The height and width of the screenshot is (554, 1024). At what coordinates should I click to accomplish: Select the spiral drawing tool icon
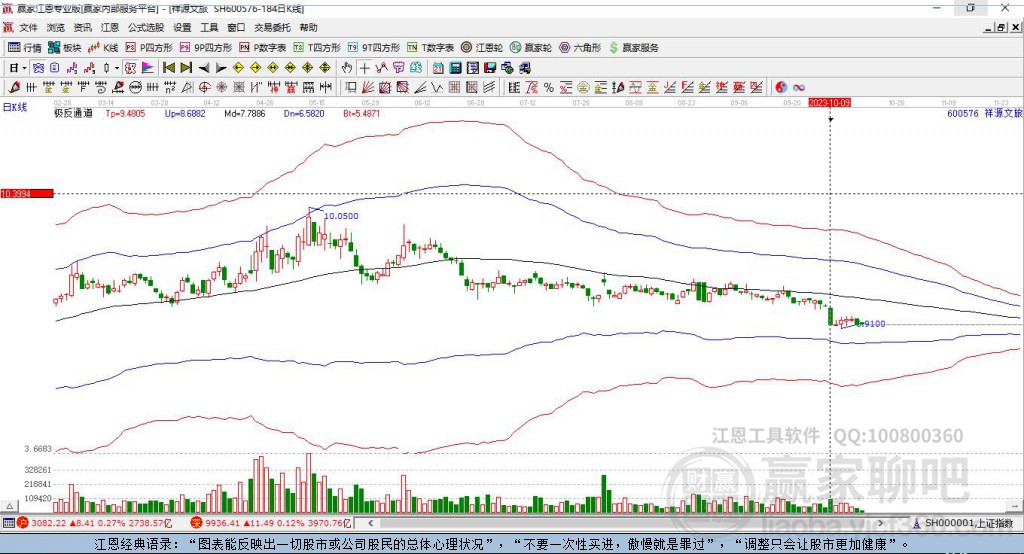click(x=100, y=88)
